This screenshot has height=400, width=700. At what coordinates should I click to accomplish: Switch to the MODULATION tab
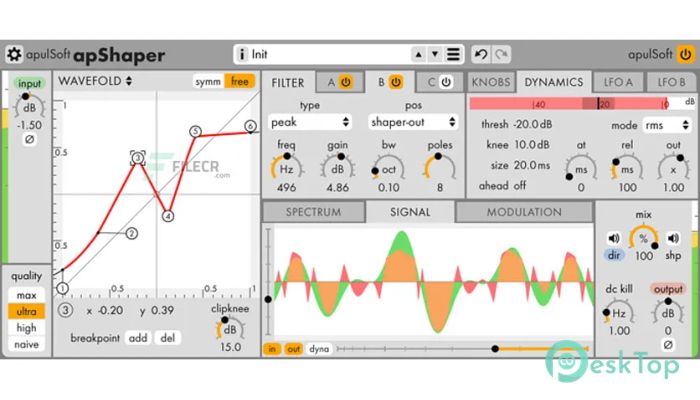point(524,212)
